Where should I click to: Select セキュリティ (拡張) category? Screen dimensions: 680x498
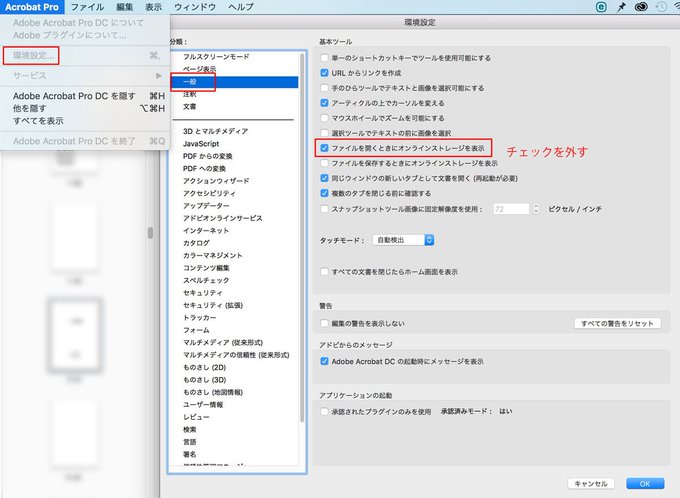(x=212, y=305)
